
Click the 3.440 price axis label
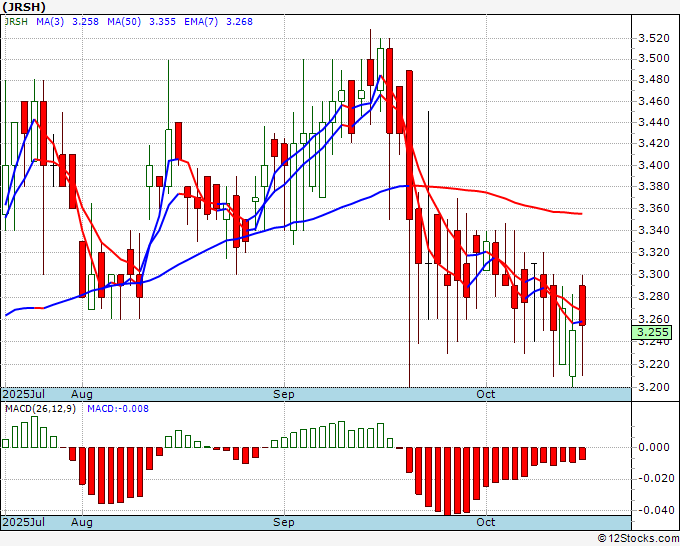654,122
